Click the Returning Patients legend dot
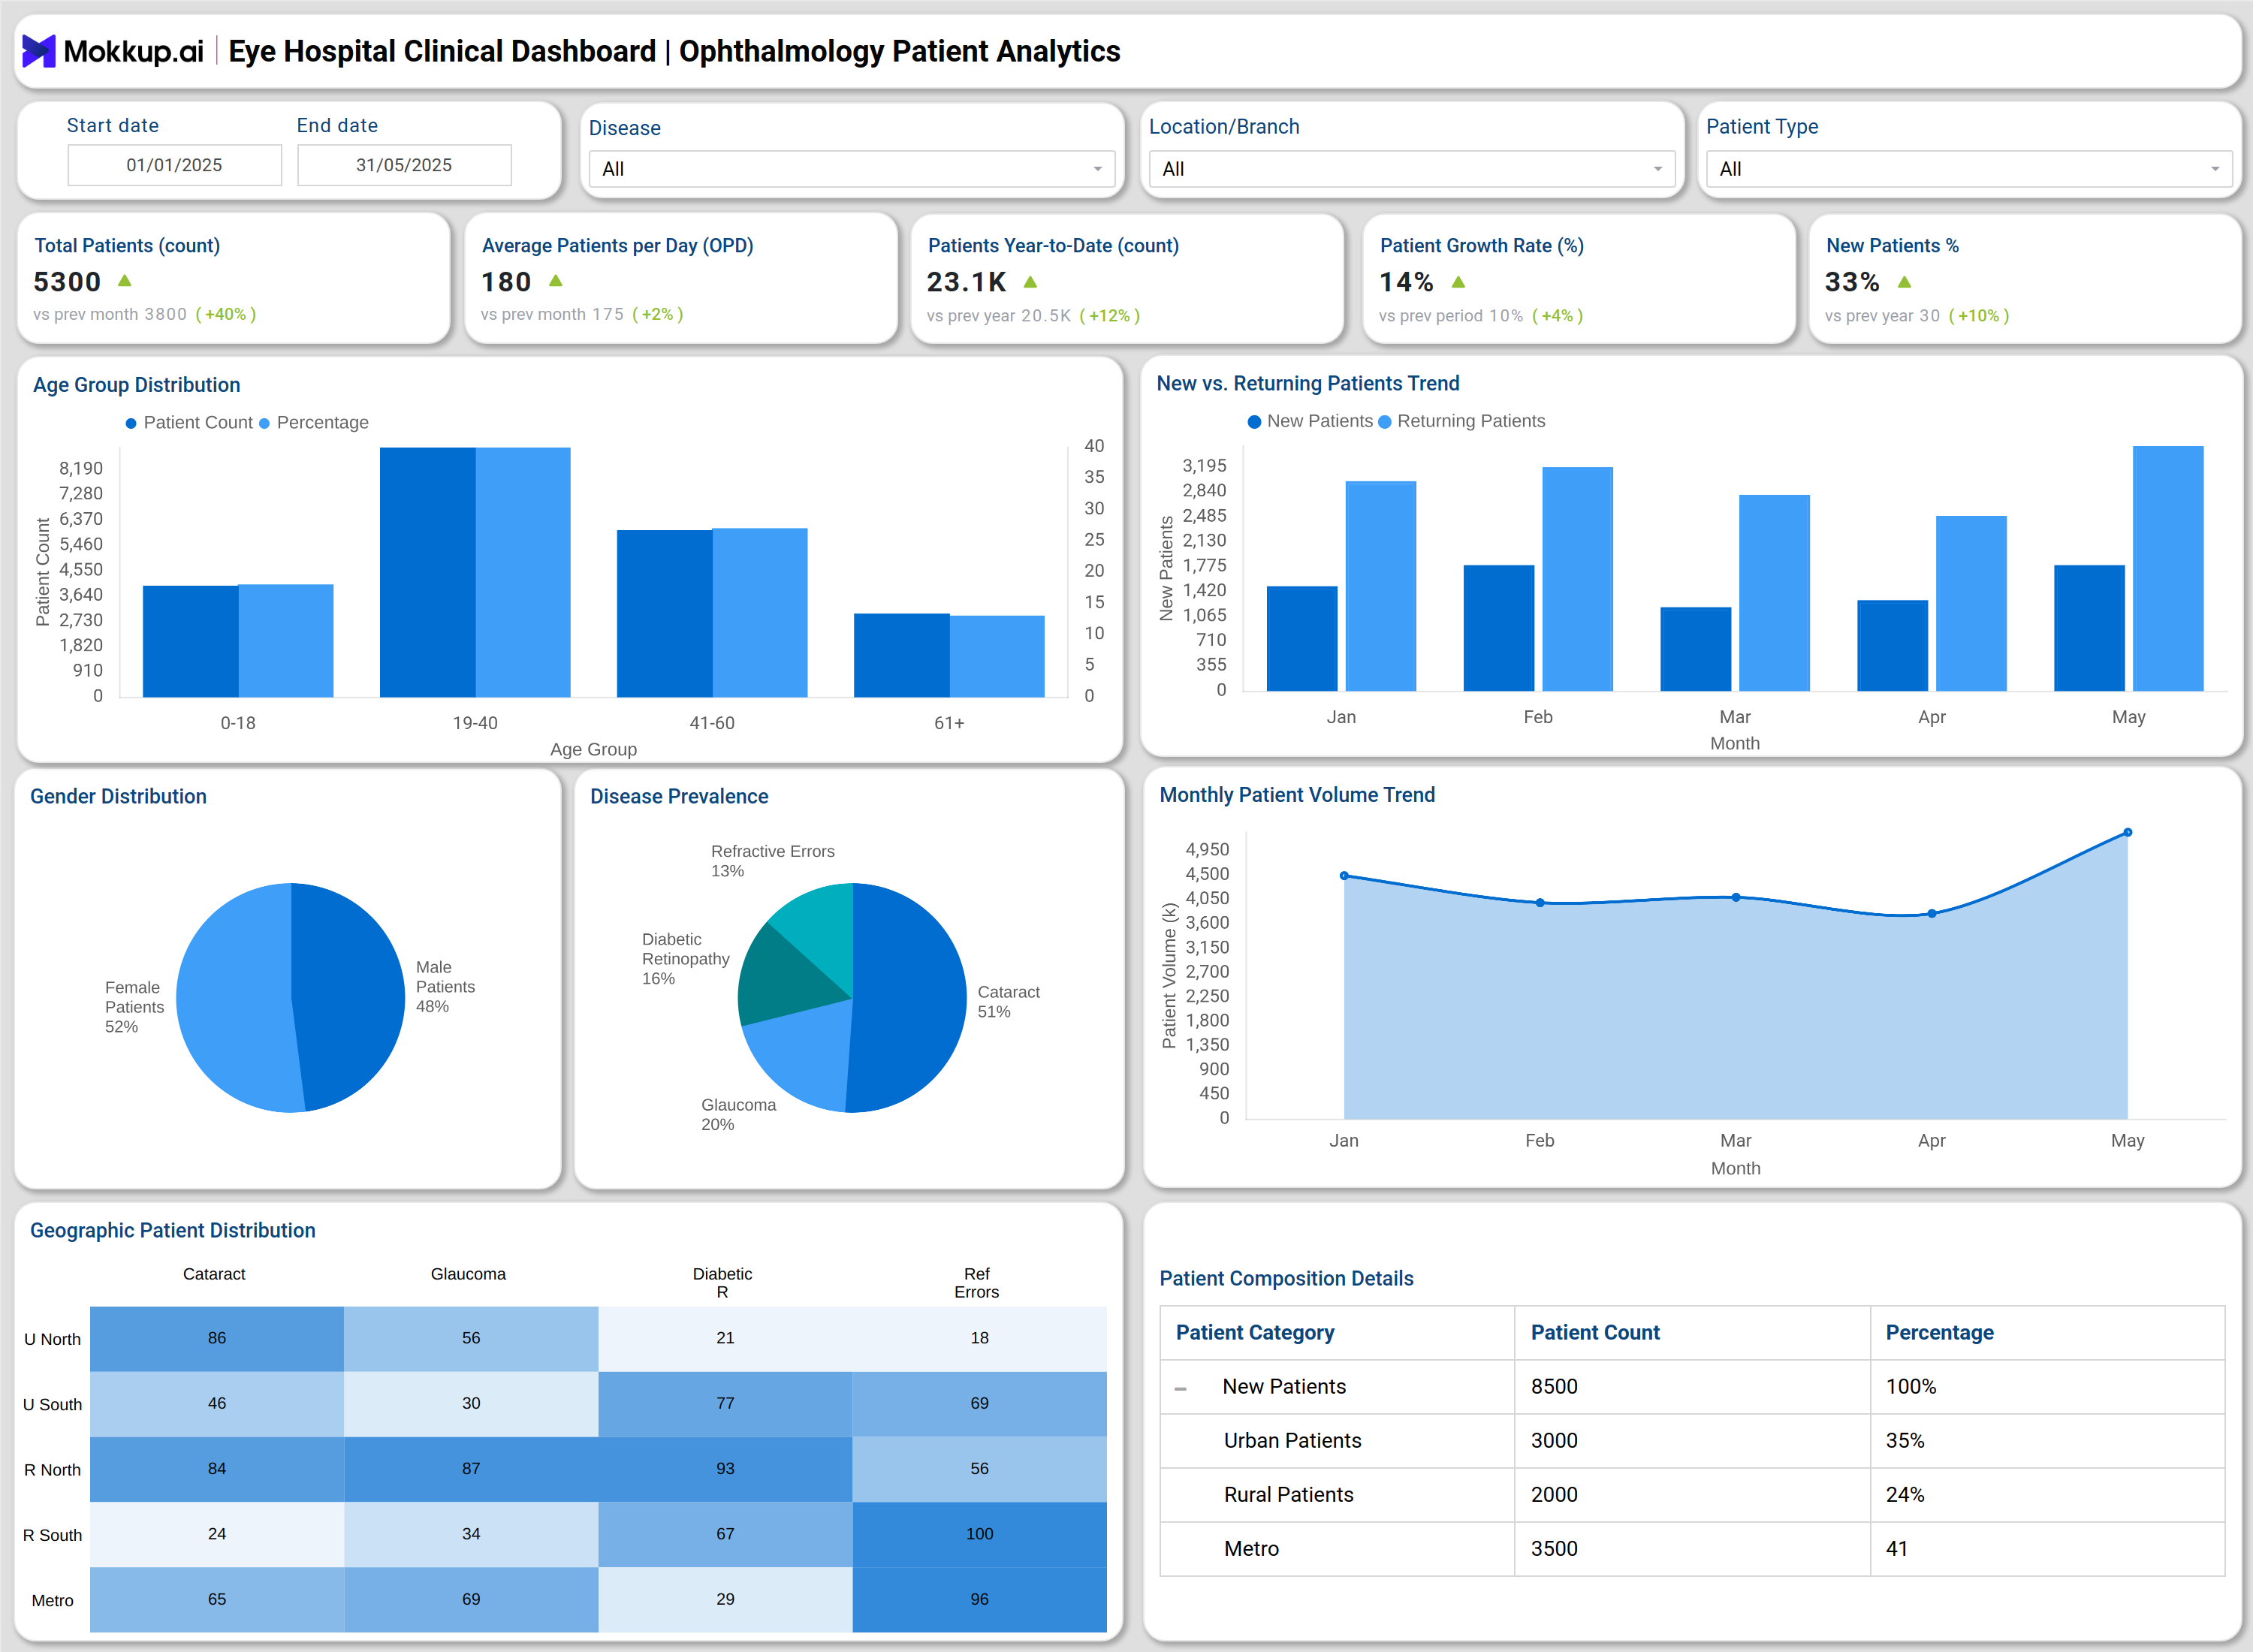The width and height of the screenshot is (2253, 1652). [x=1385, y=422]
